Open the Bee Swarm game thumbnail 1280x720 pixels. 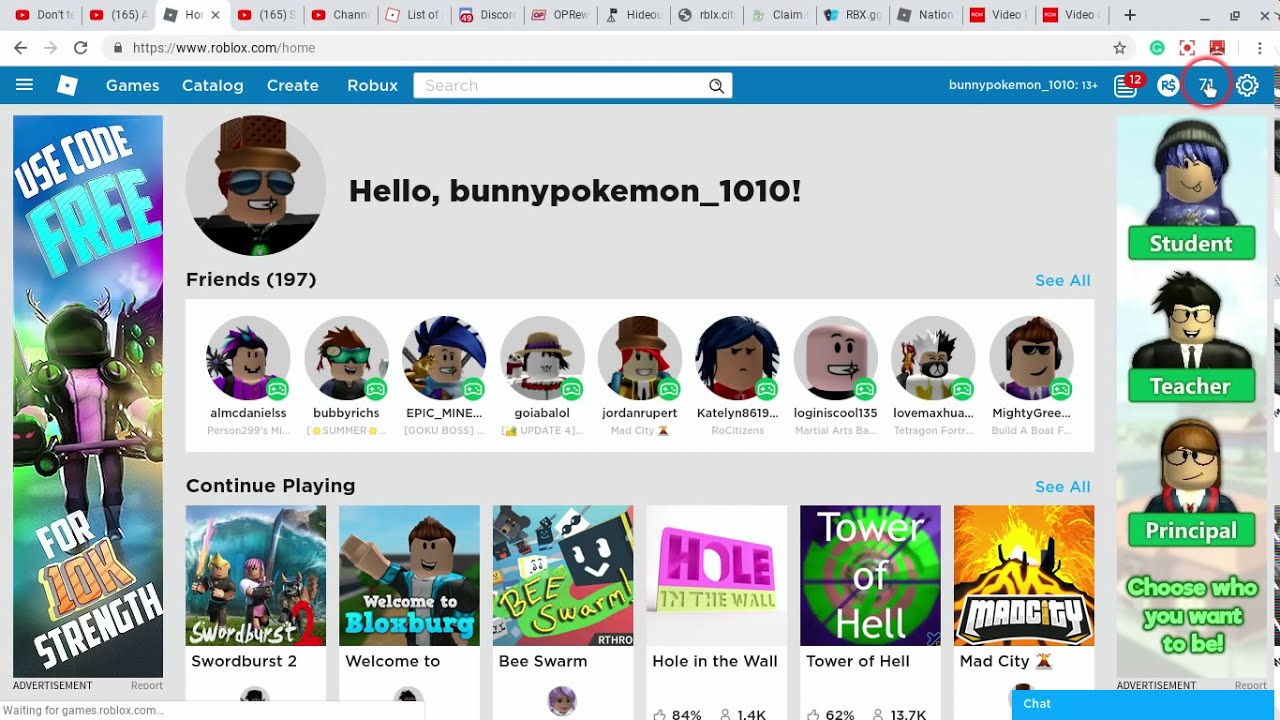click(563, 575)
